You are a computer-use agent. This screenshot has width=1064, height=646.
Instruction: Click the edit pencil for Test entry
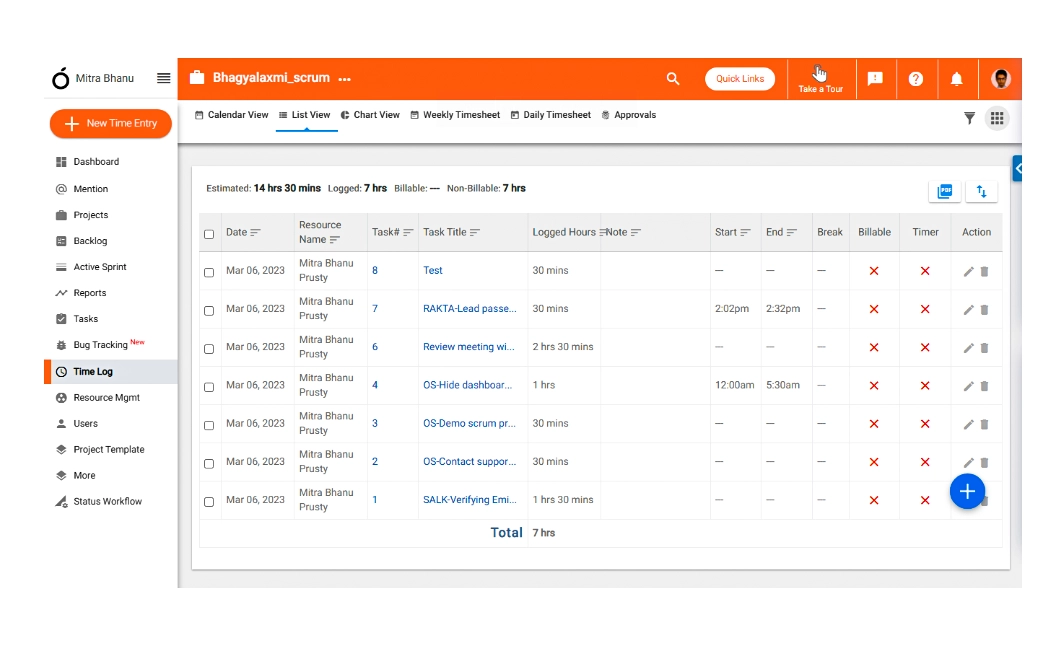point(968,271)
